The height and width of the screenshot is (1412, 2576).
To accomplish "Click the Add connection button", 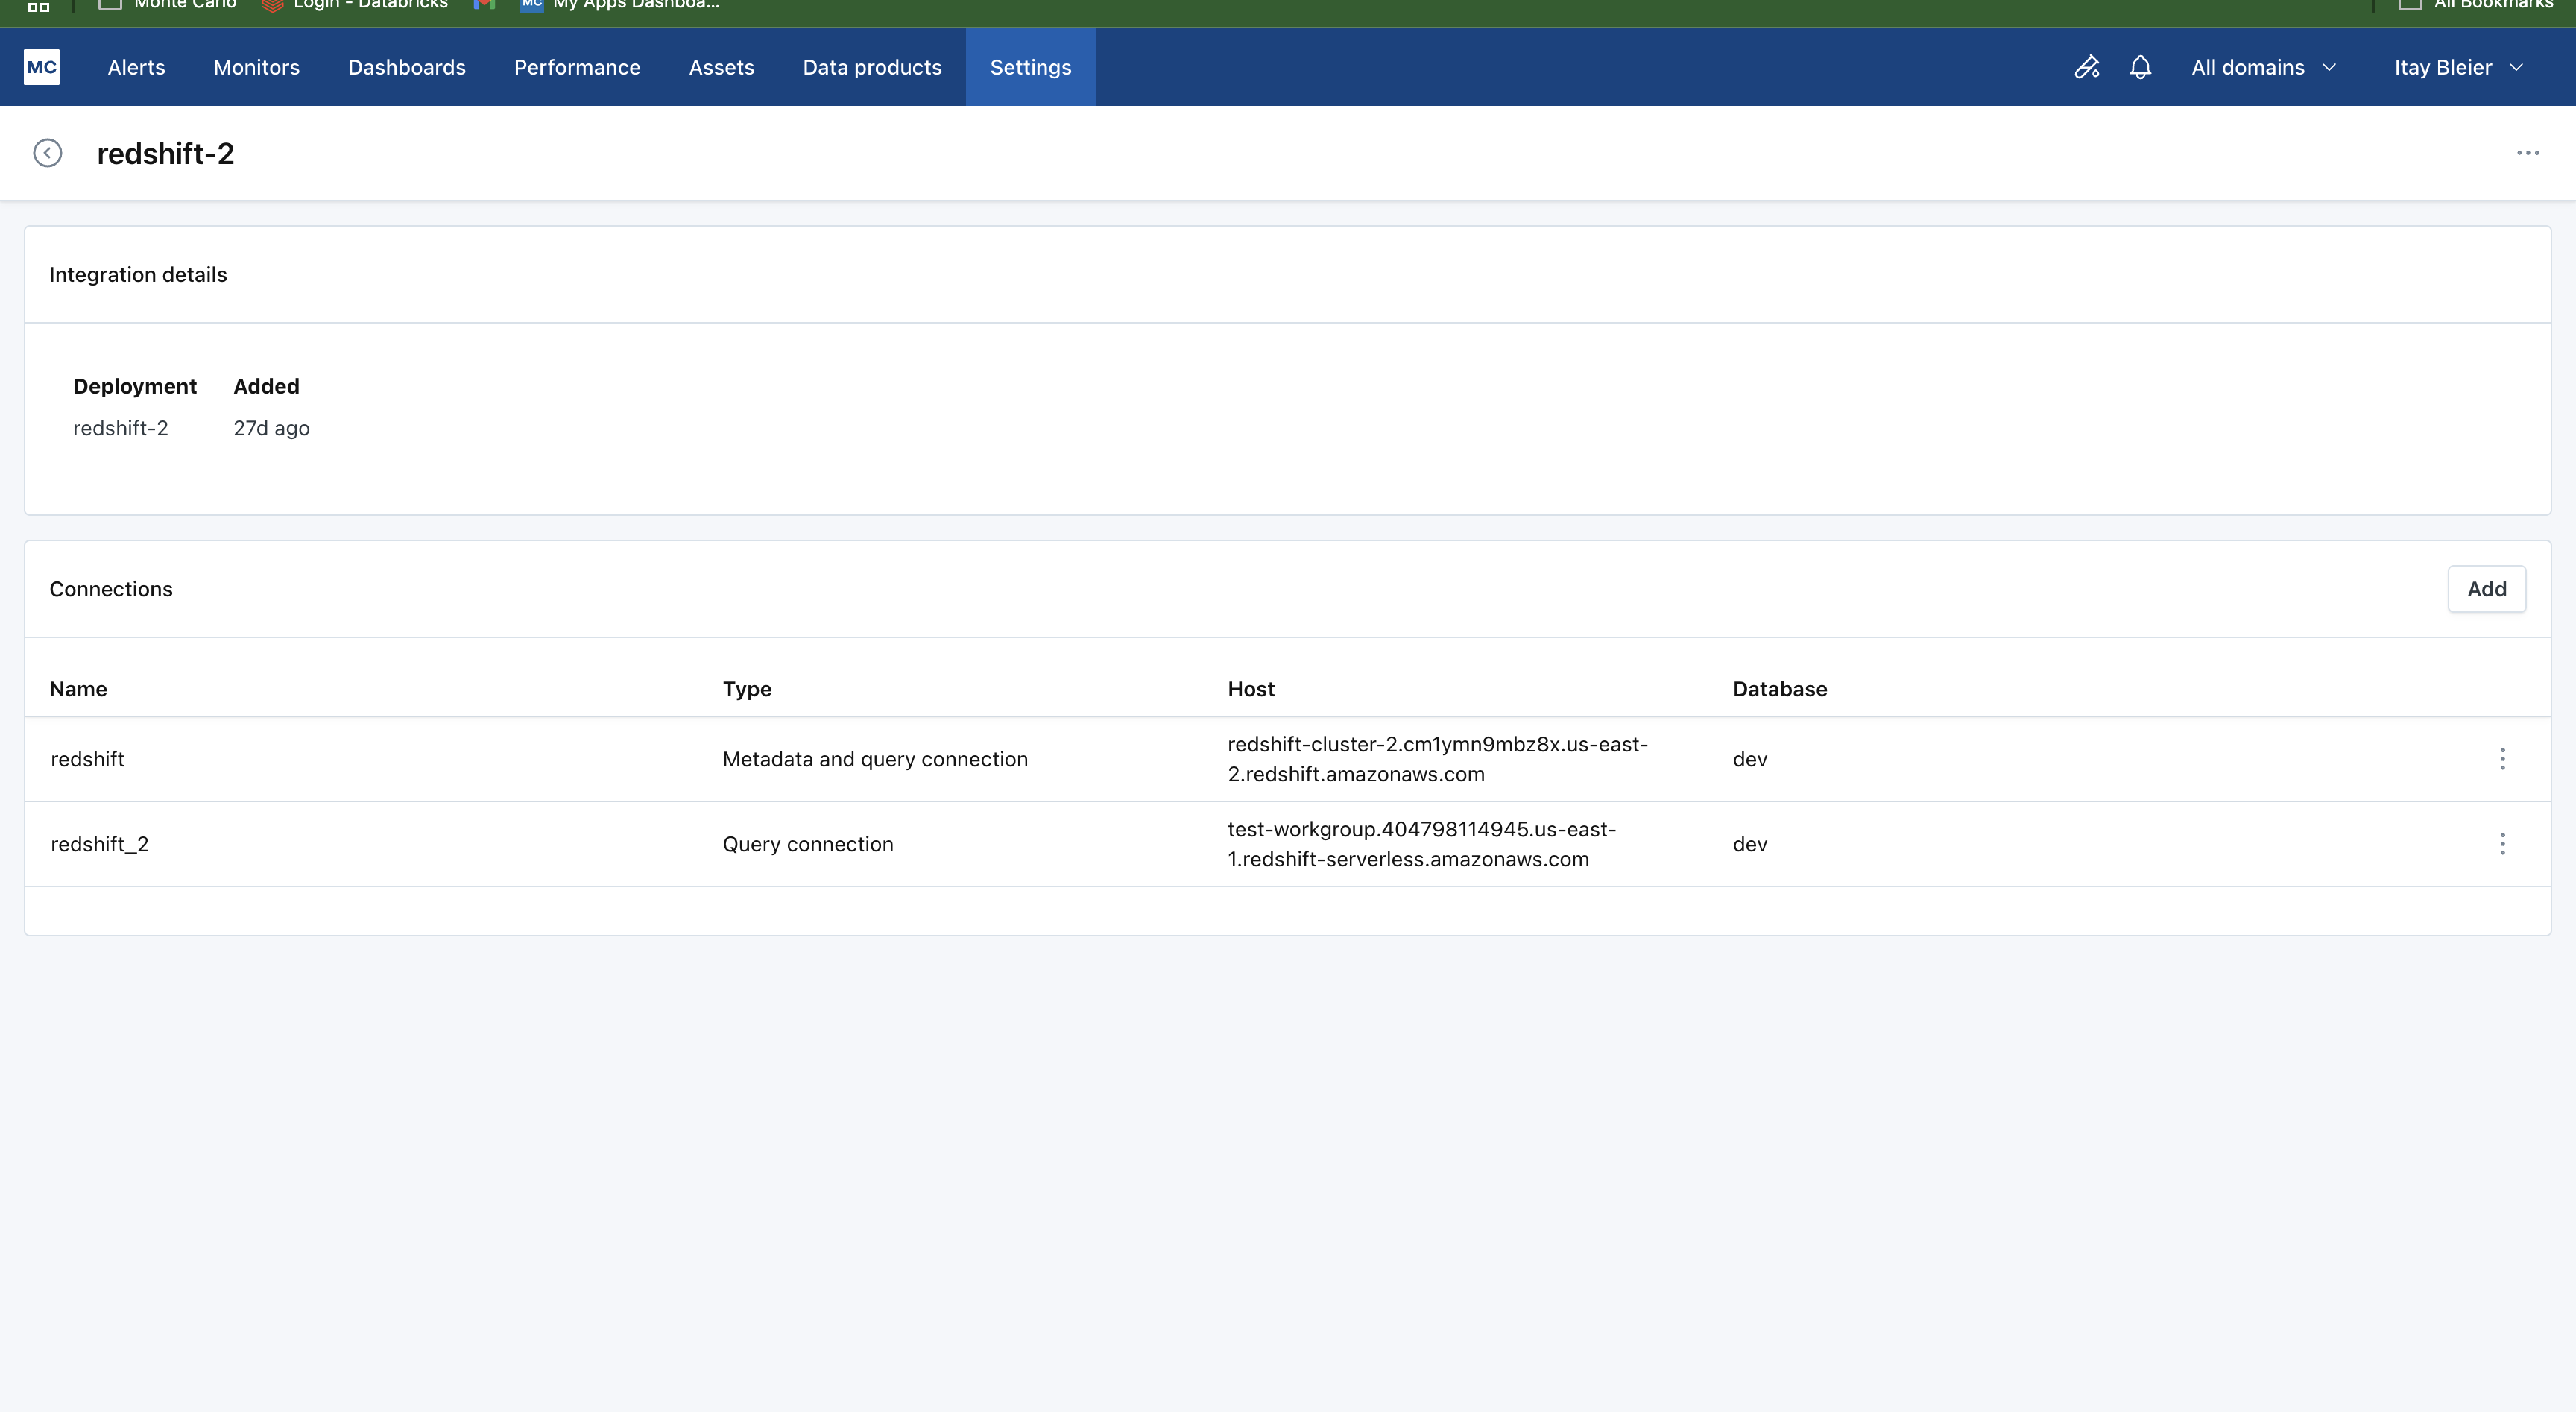I will pyautogui.click(x=2486, y=589).
